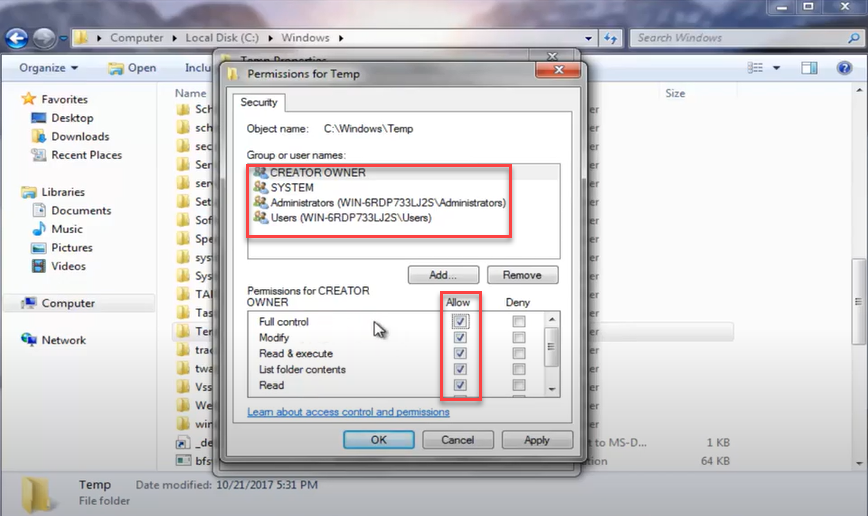Click the Documents library icon
The width and height of the screenshot is (868, 516).
coord(39,210)
